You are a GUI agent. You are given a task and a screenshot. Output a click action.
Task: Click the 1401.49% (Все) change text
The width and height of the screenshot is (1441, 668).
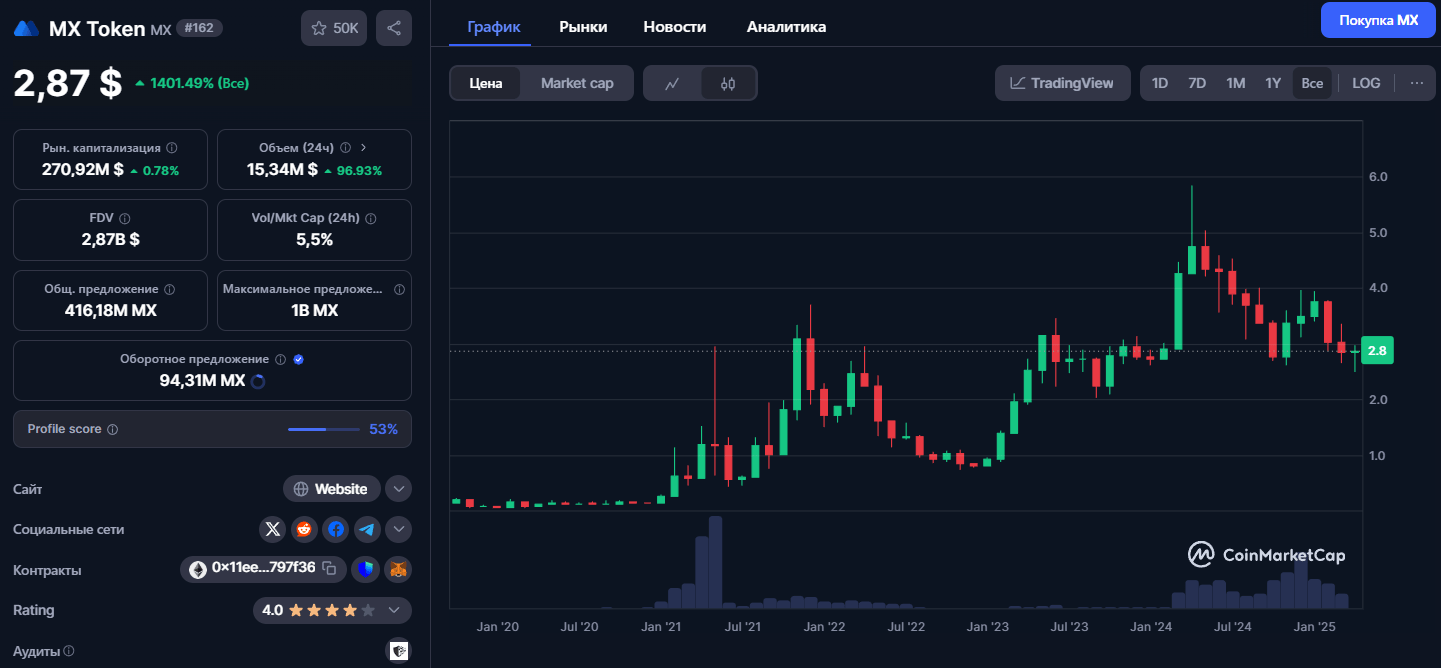(199, 83)
